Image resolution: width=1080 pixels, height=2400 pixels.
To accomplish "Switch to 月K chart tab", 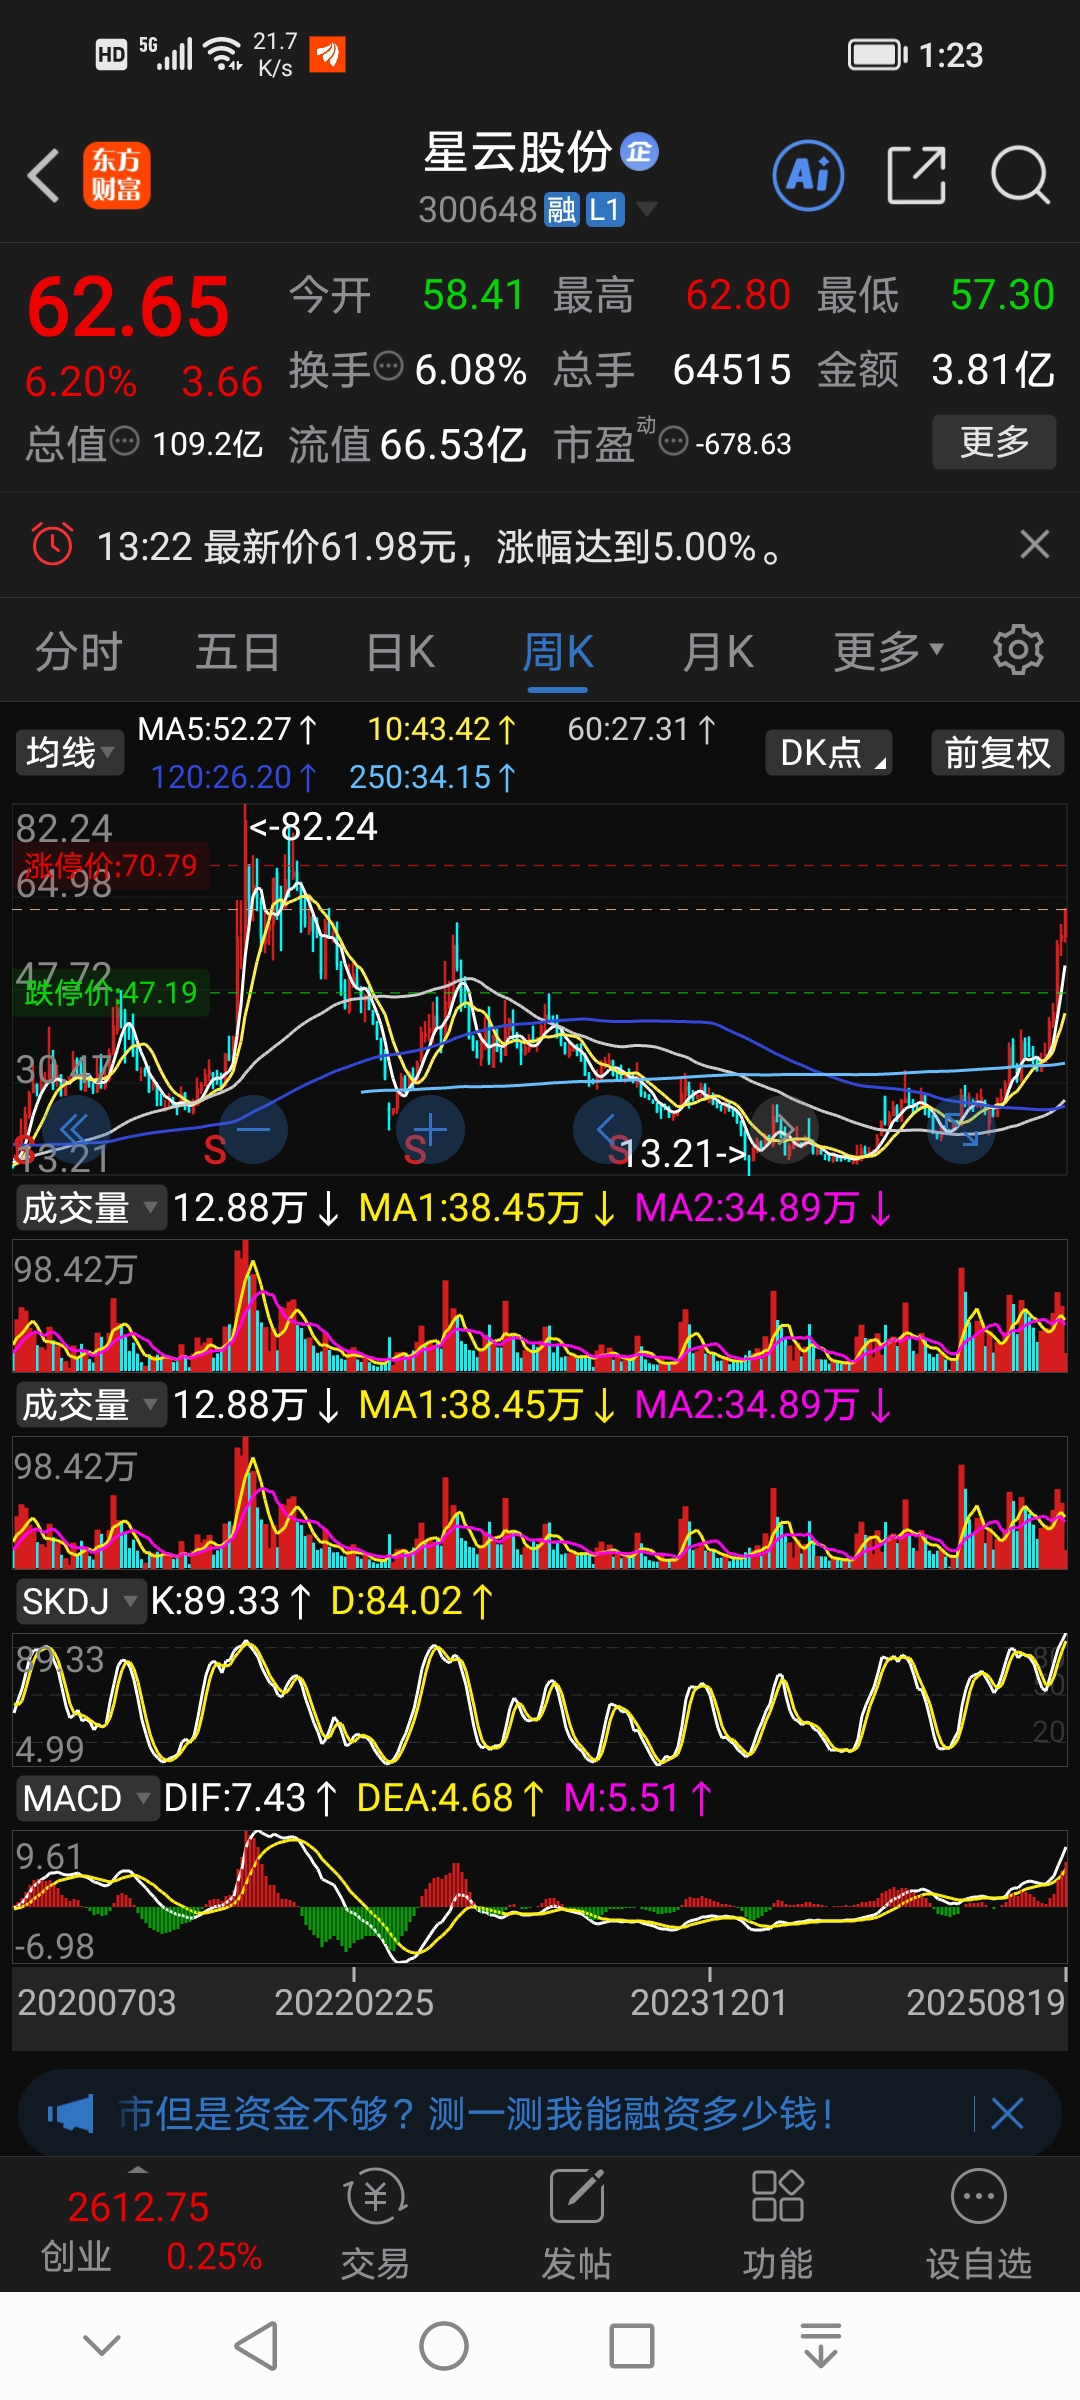I will 718,652.
